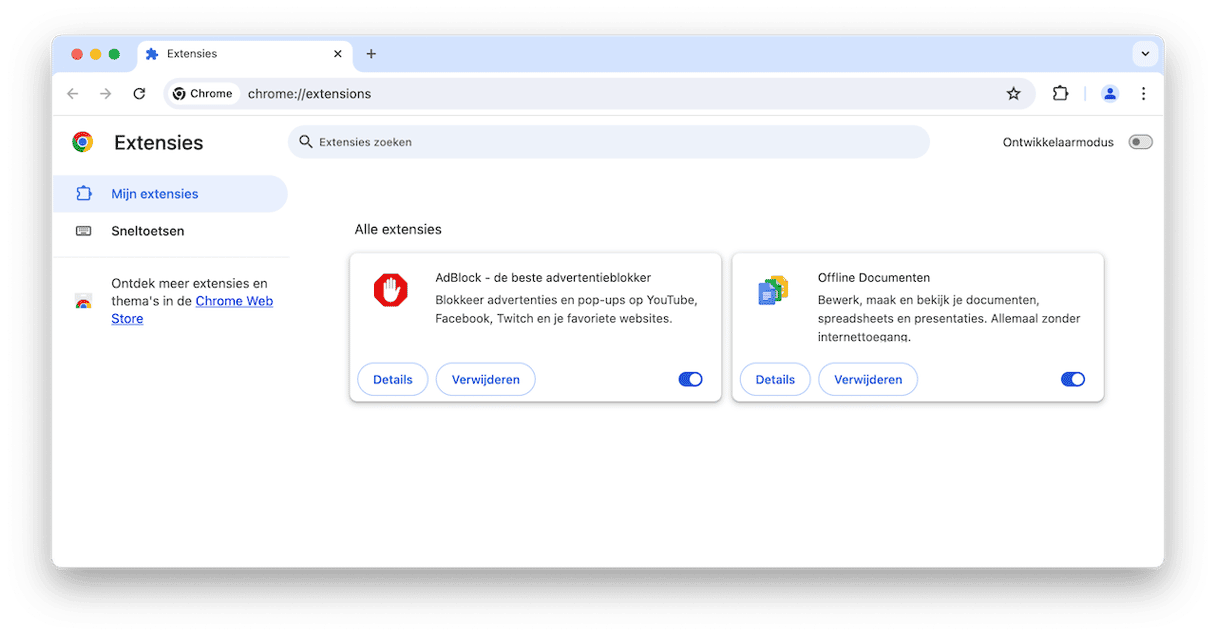The width and height of the screenshot is (1216, 636).
Task: Open the extensions puzzle icon in toolbar
Action: coord(1060,94)
